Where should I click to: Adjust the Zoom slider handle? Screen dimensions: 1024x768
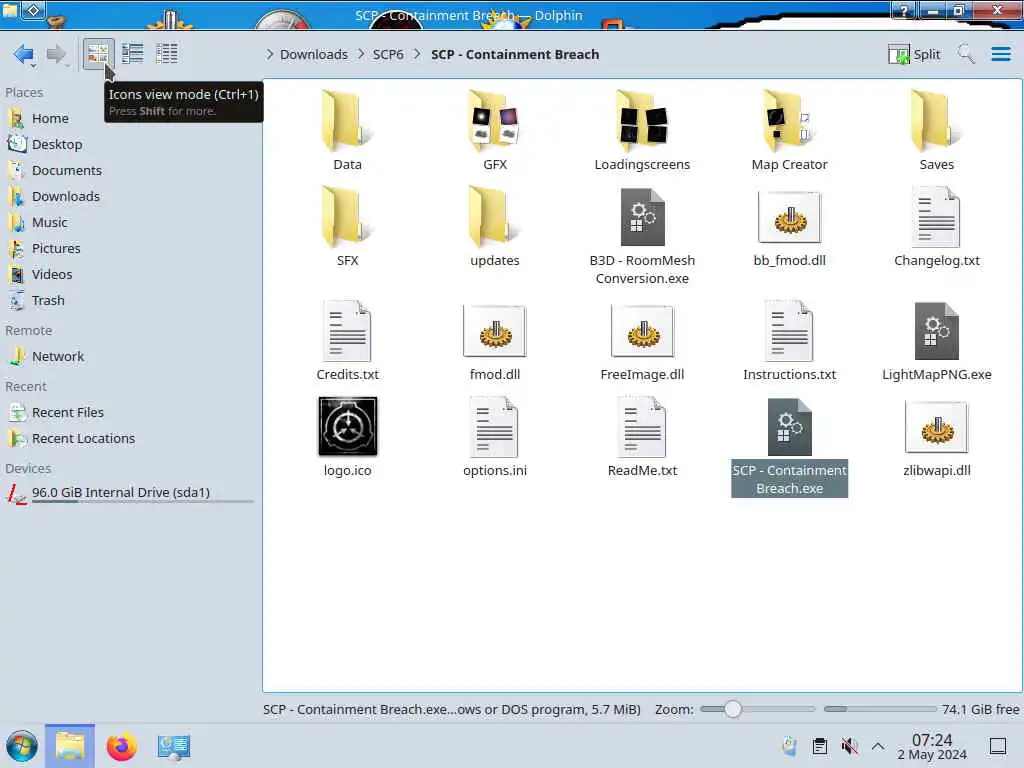pyautogui.click(x=733, y=709)
